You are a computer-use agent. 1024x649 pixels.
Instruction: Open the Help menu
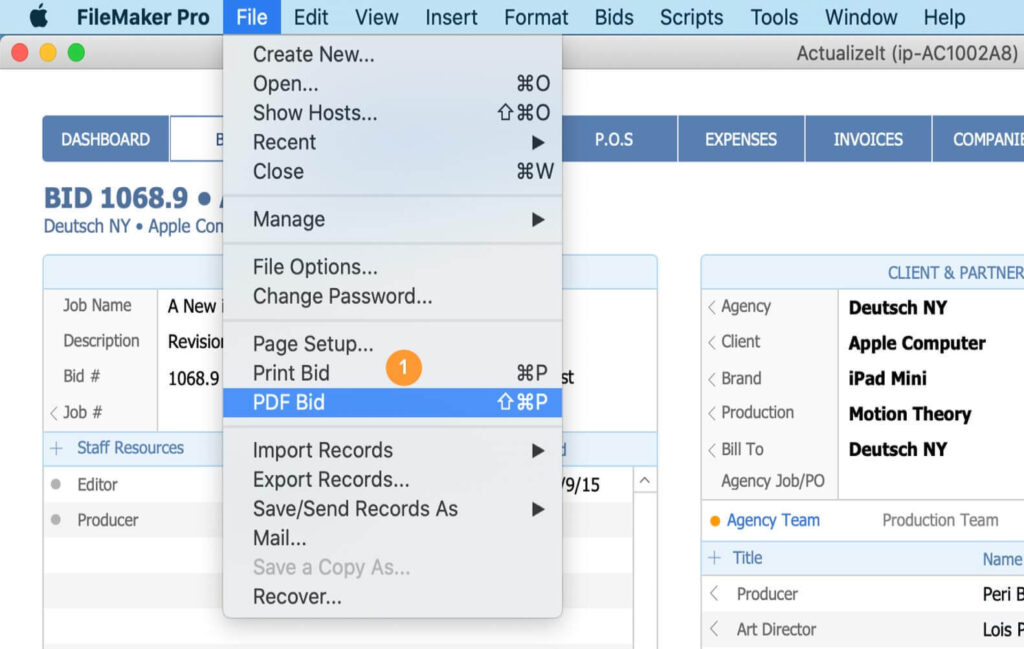944,17
